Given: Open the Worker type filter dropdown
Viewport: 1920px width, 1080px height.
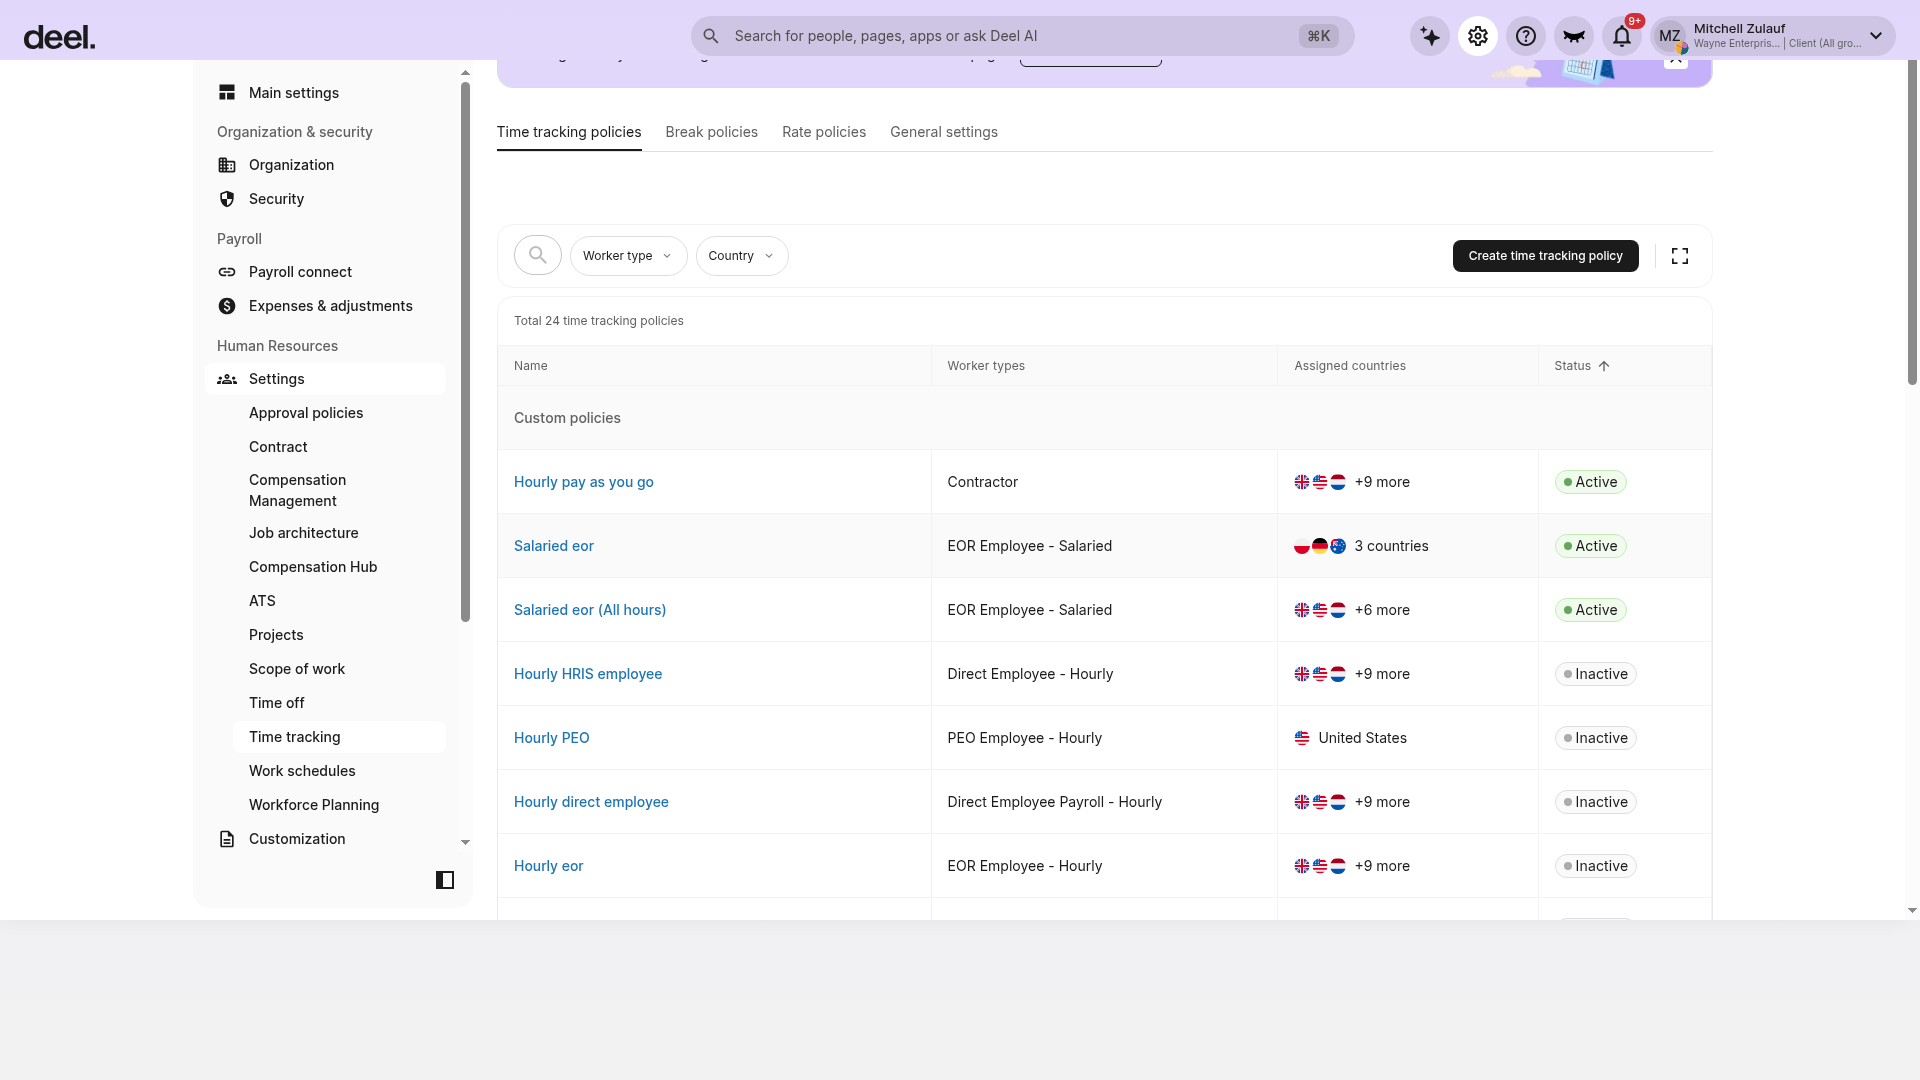Looking at the screenshot, I should [628, 256].
